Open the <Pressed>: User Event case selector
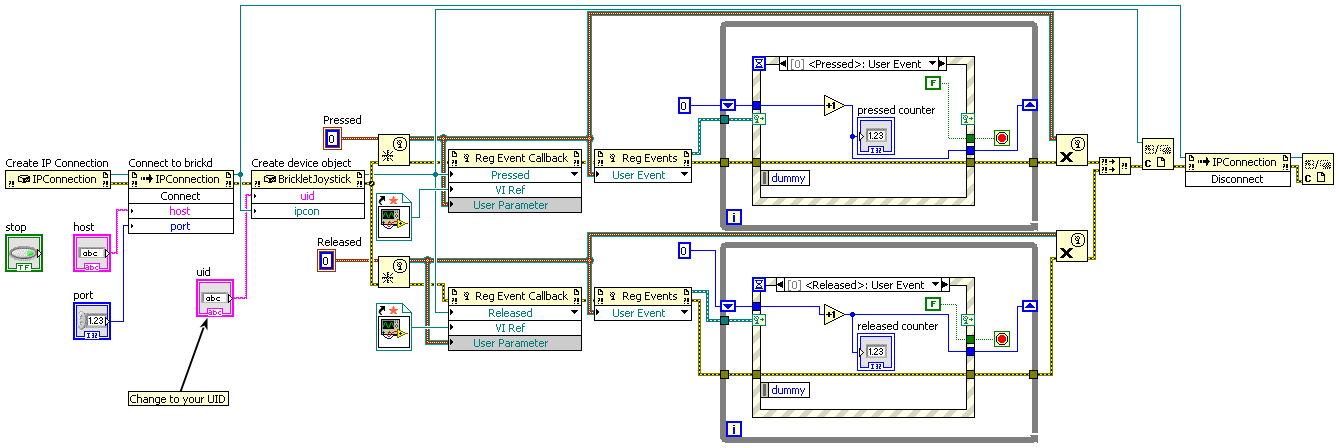The image size is (1339, 448). tap(862, 64)
